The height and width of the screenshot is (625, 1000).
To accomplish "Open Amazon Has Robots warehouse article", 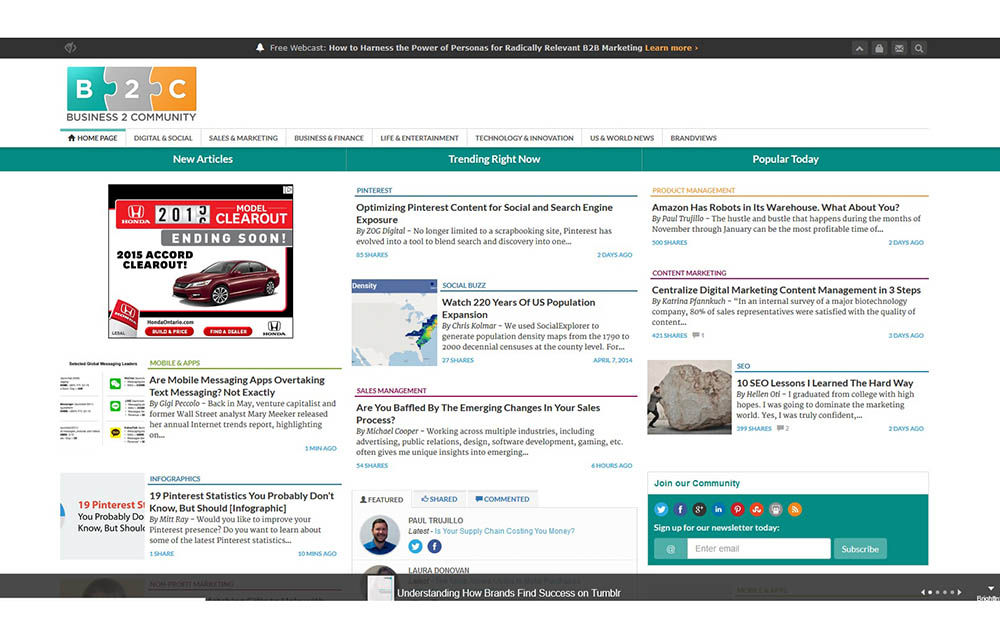I will (776, 207).
